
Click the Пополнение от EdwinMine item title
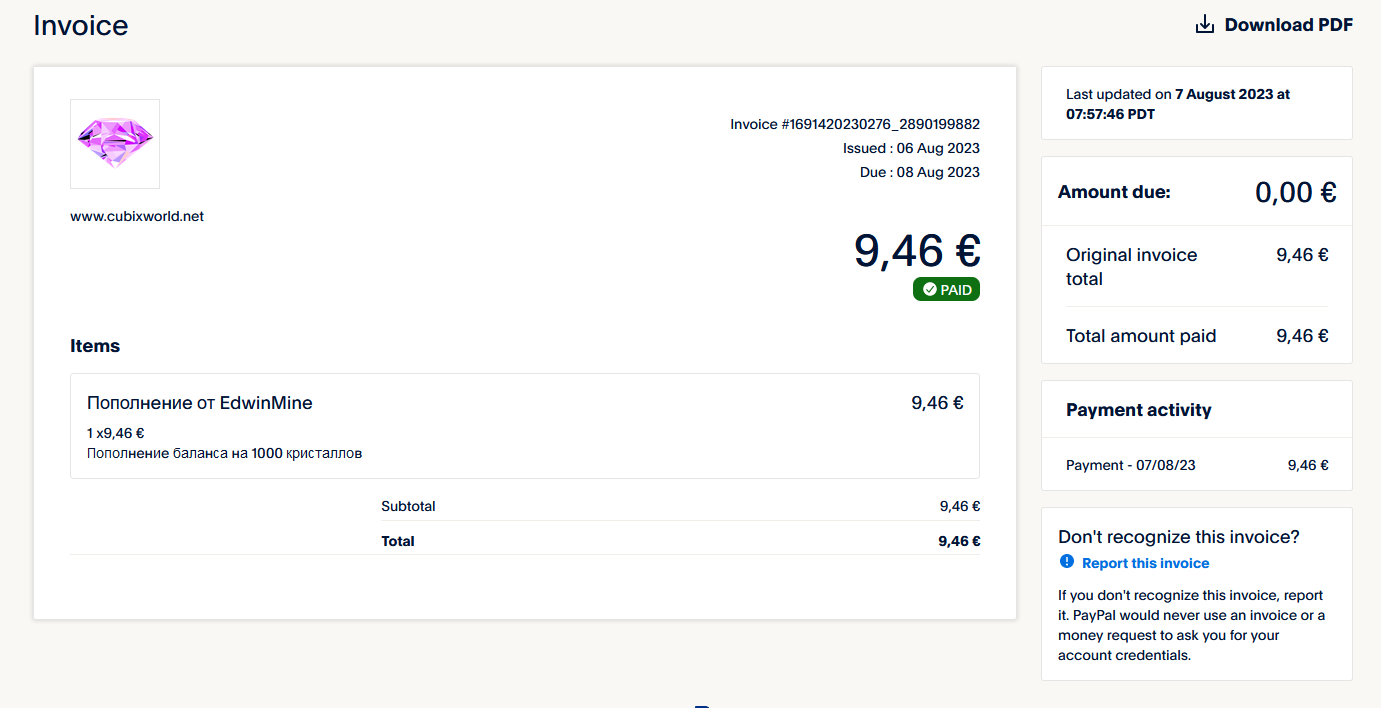[200, 403]
